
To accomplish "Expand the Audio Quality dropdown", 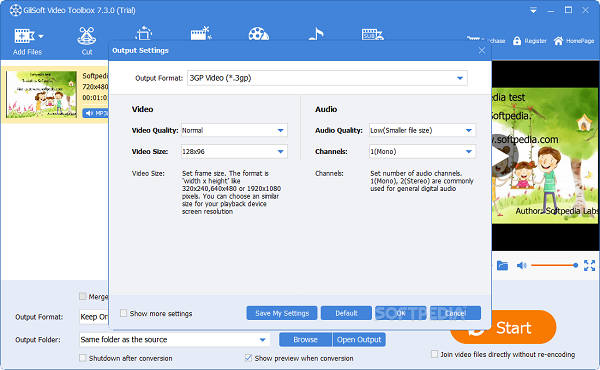I will click(469, 130).
